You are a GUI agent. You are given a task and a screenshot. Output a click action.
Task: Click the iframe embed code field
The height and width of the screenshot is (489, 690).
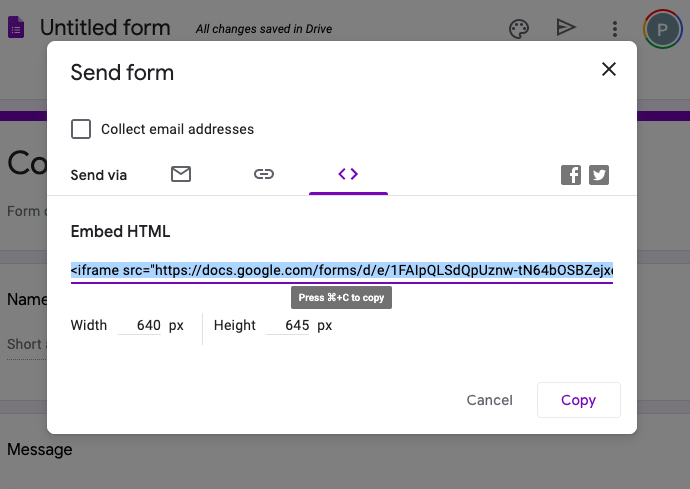tap(341, 270)
